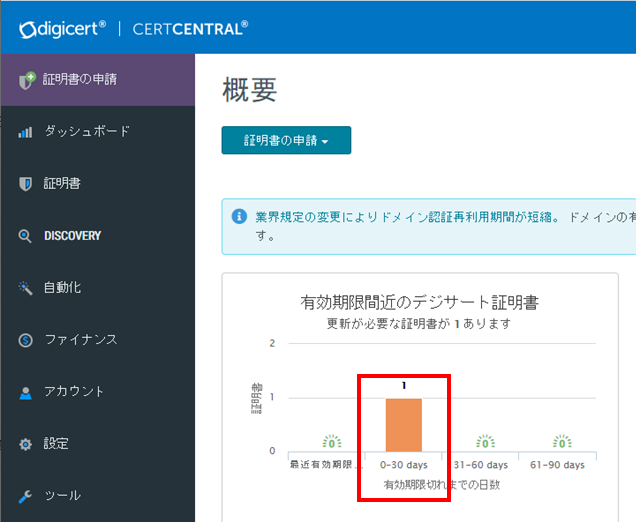Click the shield icon for 証明書
This screenshot has width=636, height=522.
(x=26, y=184)
